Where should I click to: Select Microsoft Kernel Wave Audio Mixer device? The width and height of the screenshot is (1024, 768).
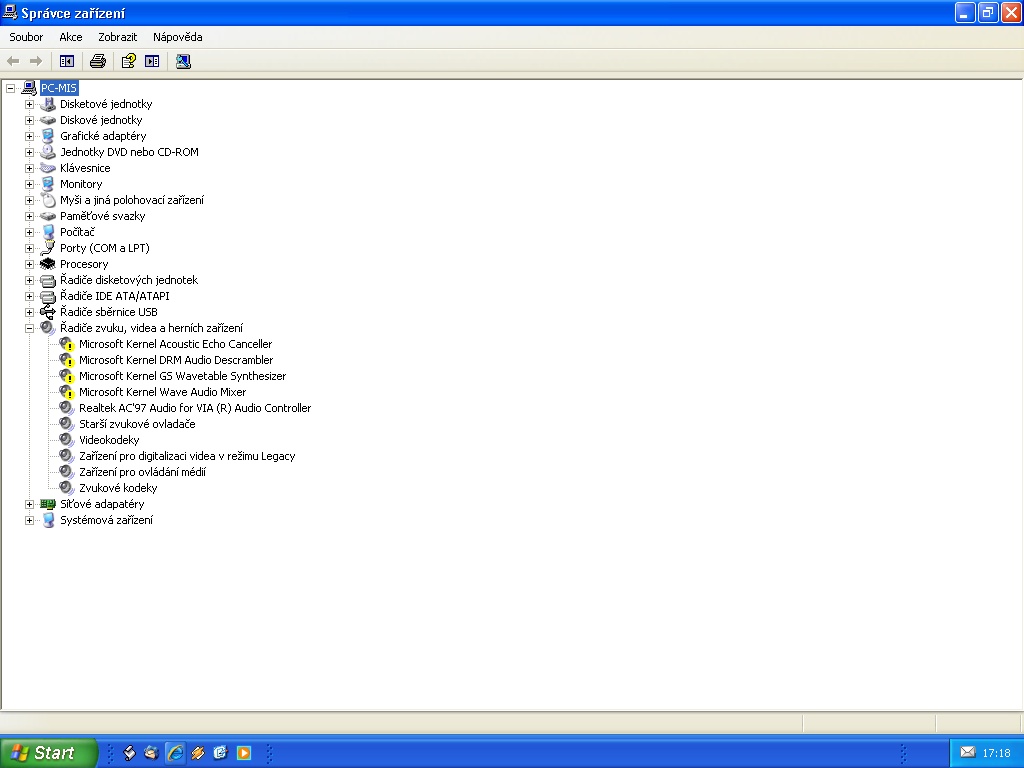pyautogui.click(x=162, y=392)
